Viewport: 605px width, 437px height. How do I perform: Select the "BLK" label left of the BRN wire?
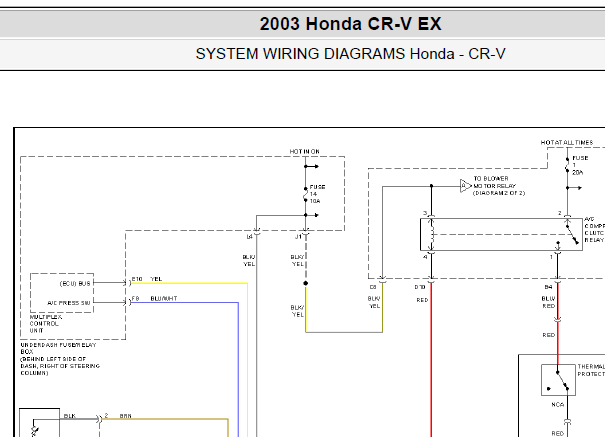(x=69, y=416)
